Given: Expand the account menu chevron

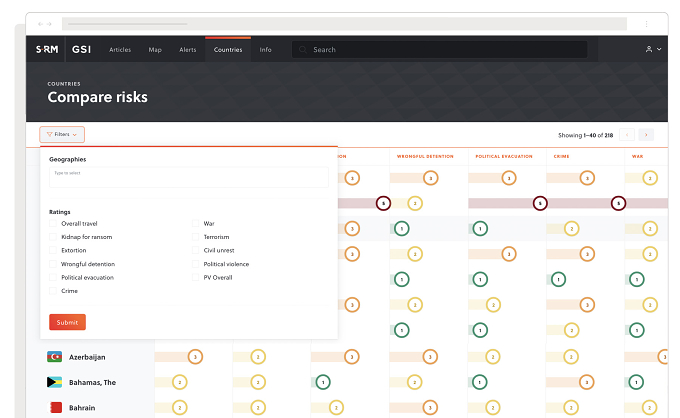Looking at the screenshot, I should click(x=659, y=49).
